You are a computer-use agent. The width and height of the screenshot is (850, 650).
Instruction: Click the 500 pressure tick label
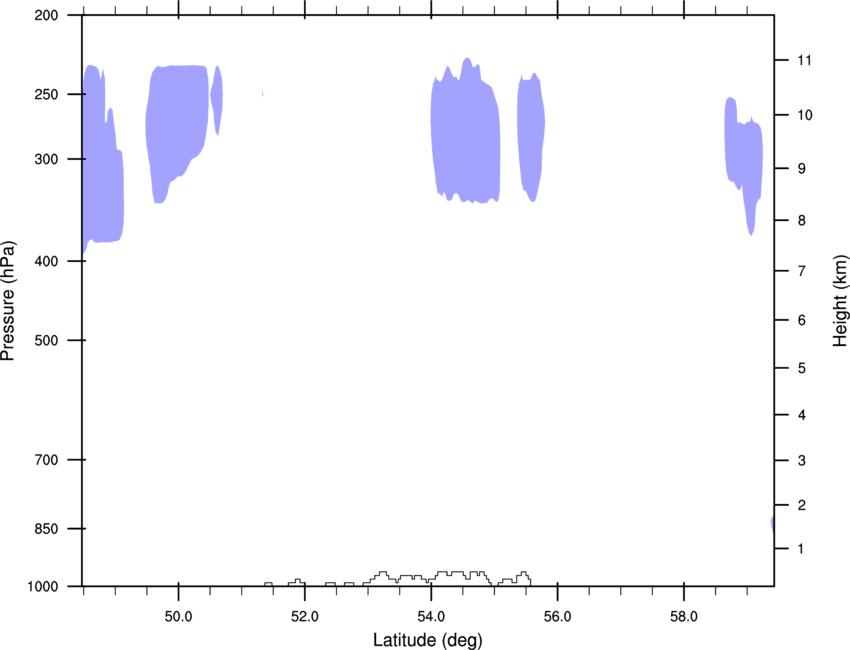tap(46, 340)
